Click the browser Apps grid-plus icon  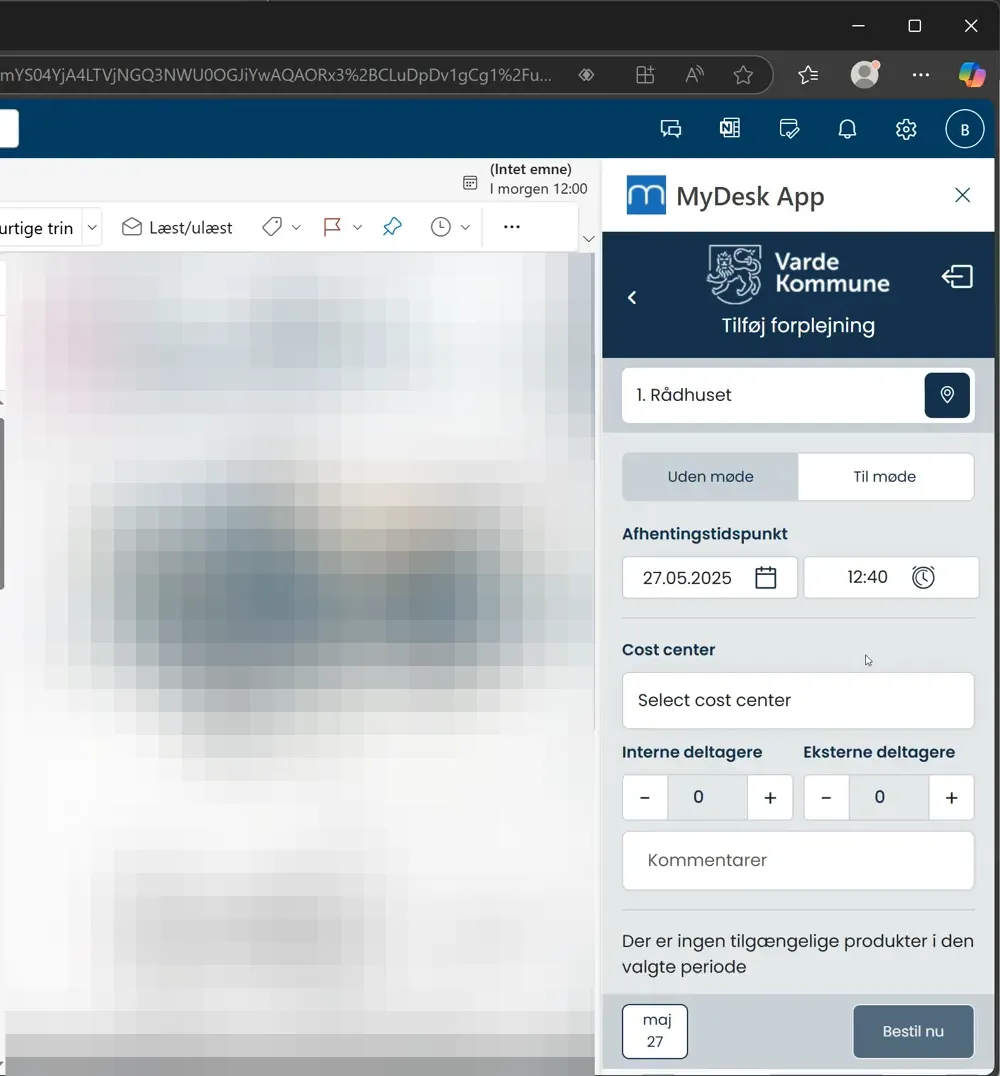645,75
